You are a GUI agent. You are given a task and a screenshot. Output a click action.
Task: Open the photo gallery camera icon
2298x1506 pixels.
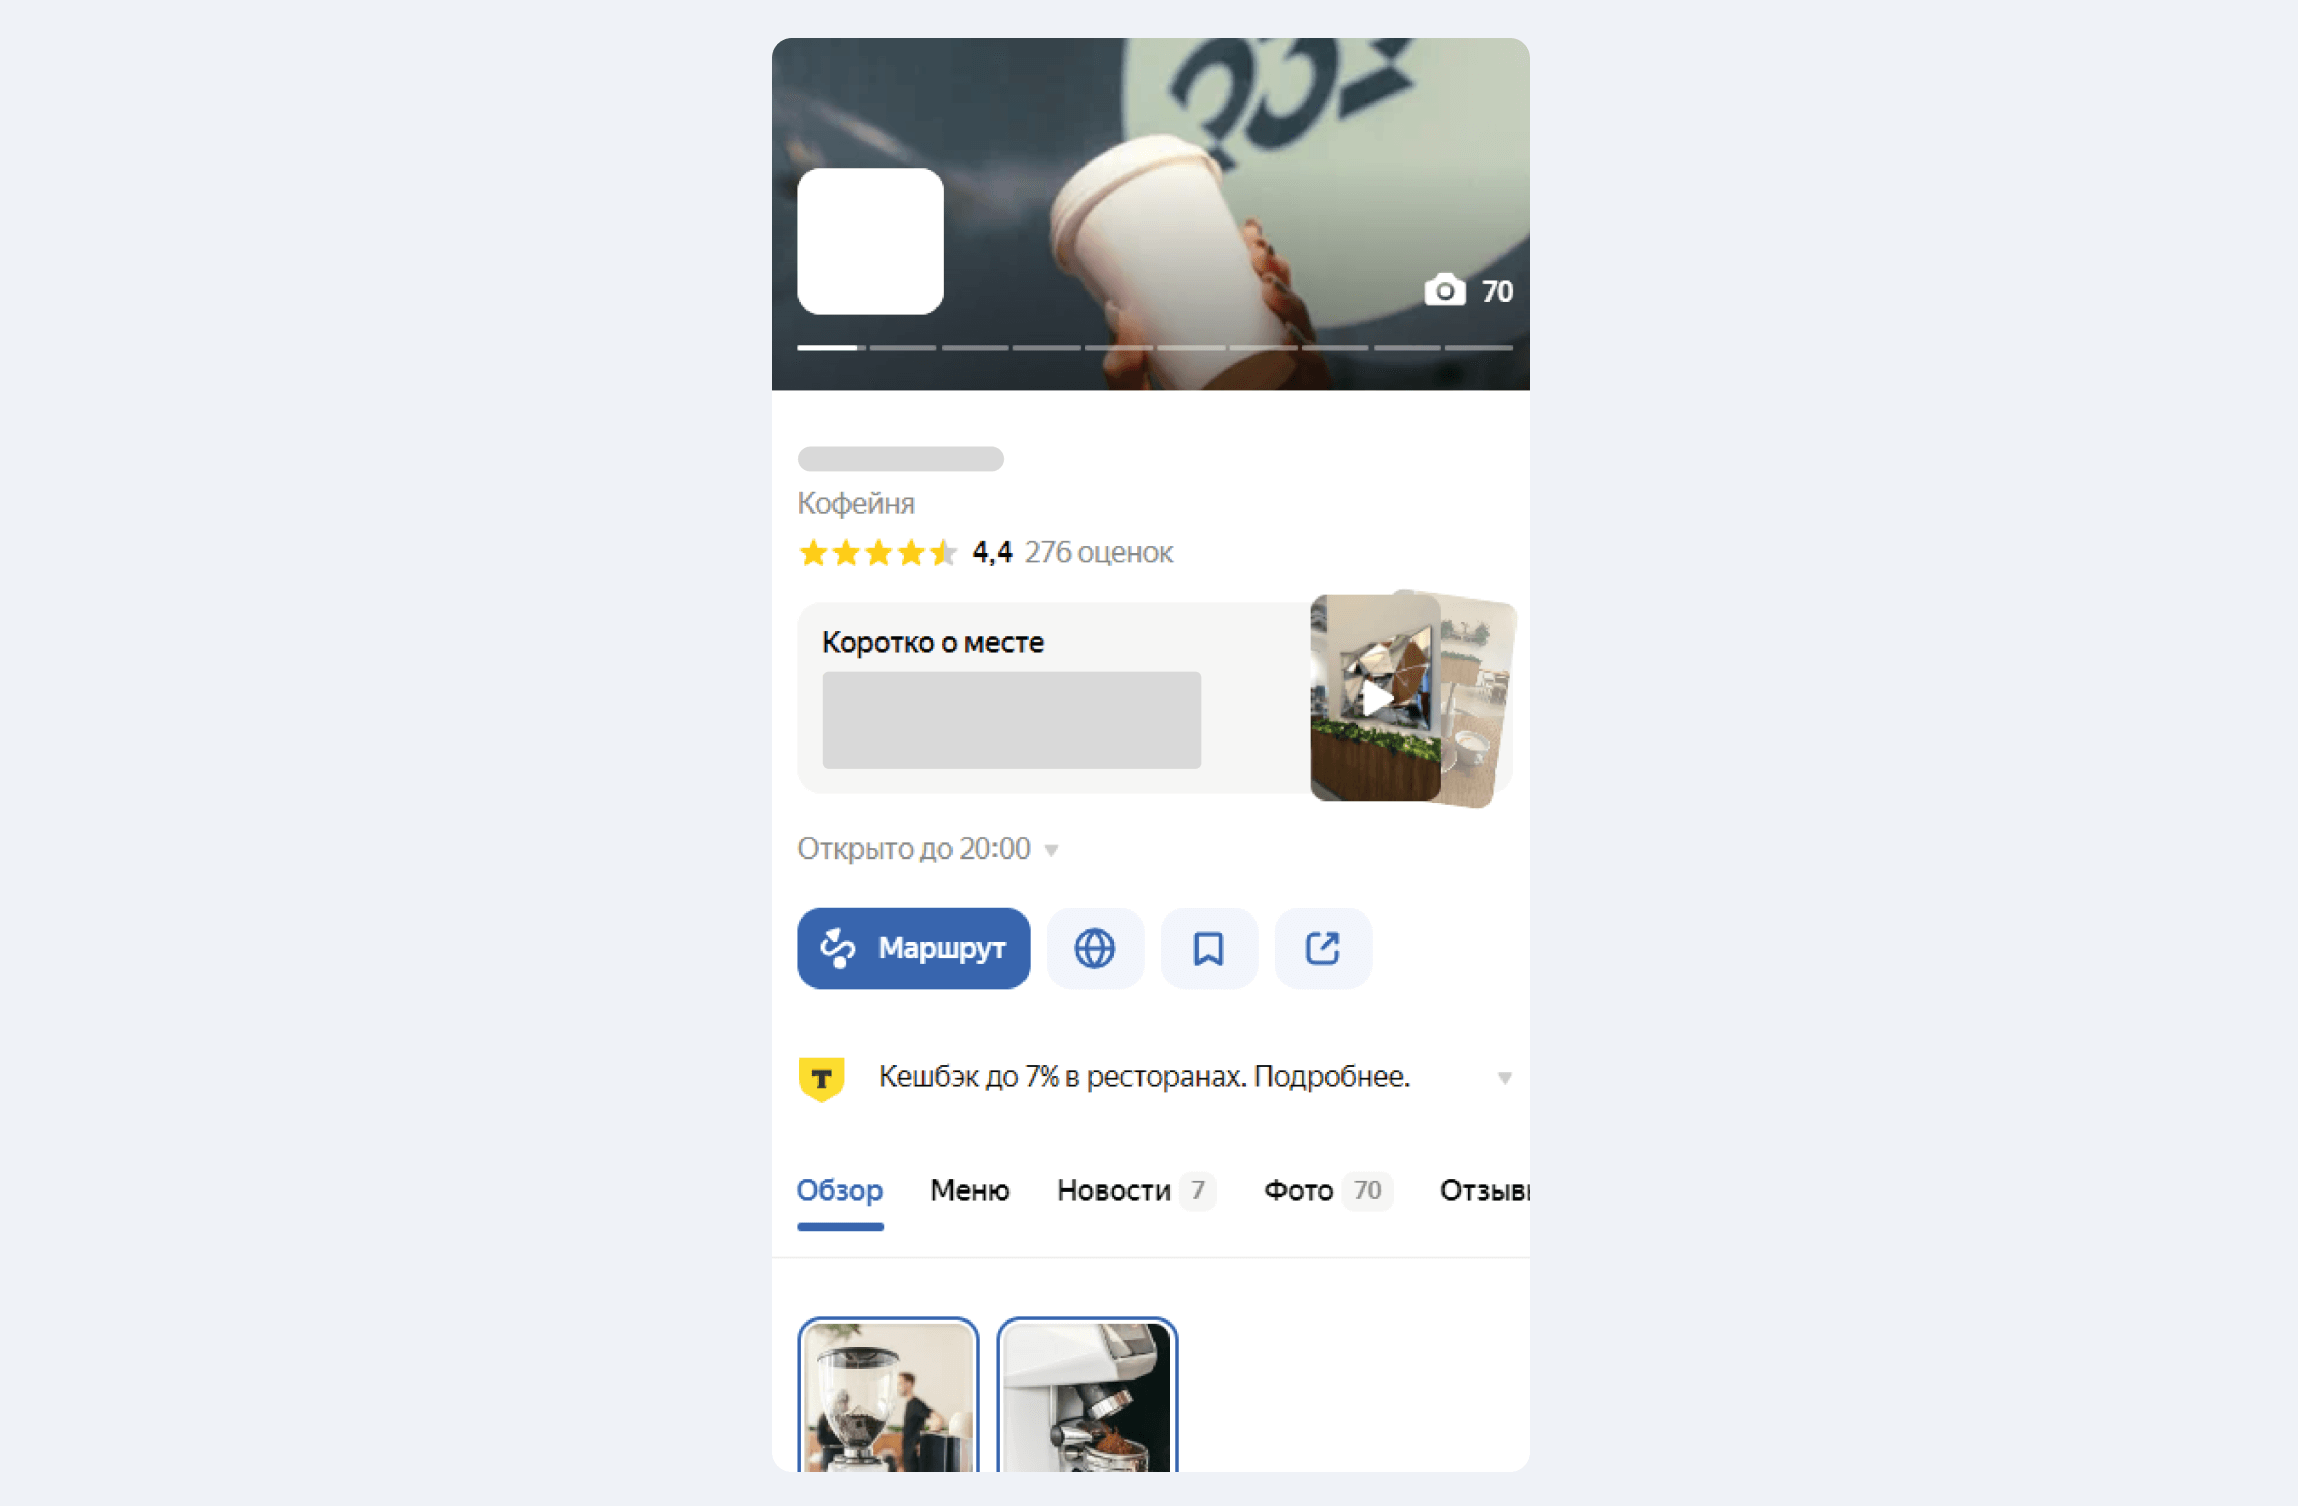pyautogui.click(x=1444, y=290)
